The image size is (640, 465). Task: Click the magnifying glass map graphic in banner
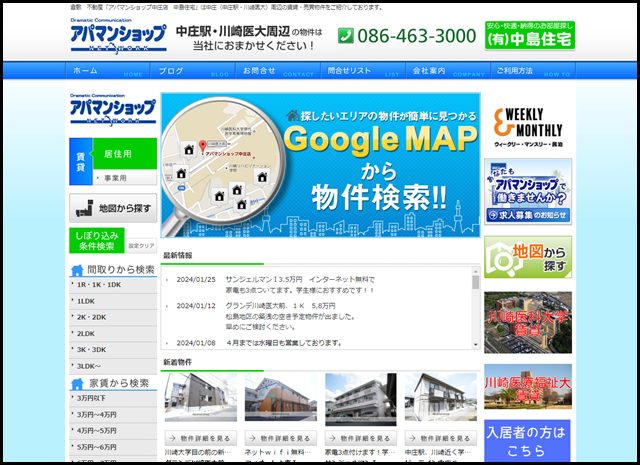coord(222,163)
